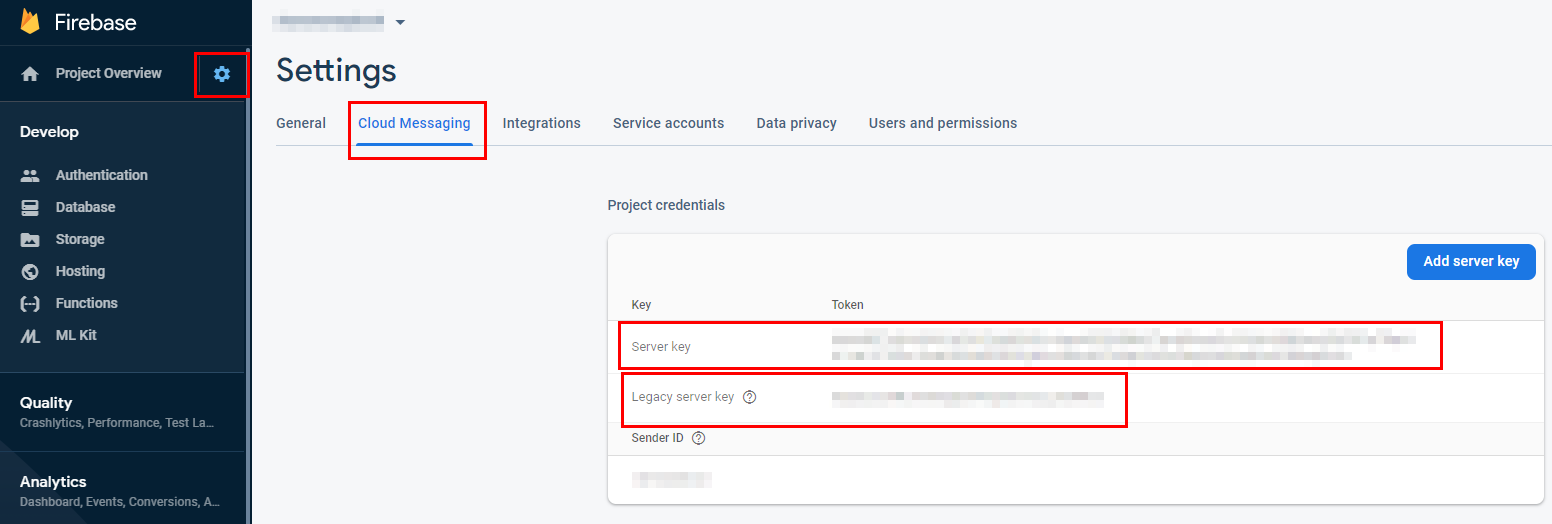
Task: Click the Authentication people icon
Action: [x=30, y=175]
